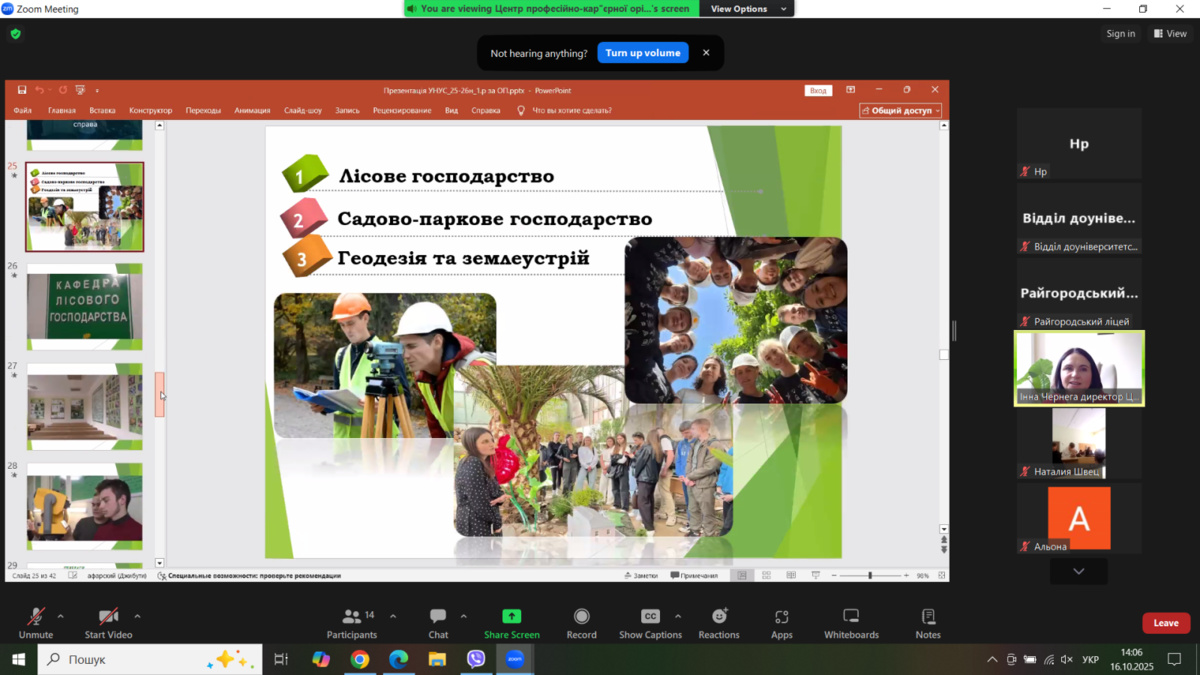Click the Turn up volume button
Viewport: 1200px width, 675px height.
(642, 53)
